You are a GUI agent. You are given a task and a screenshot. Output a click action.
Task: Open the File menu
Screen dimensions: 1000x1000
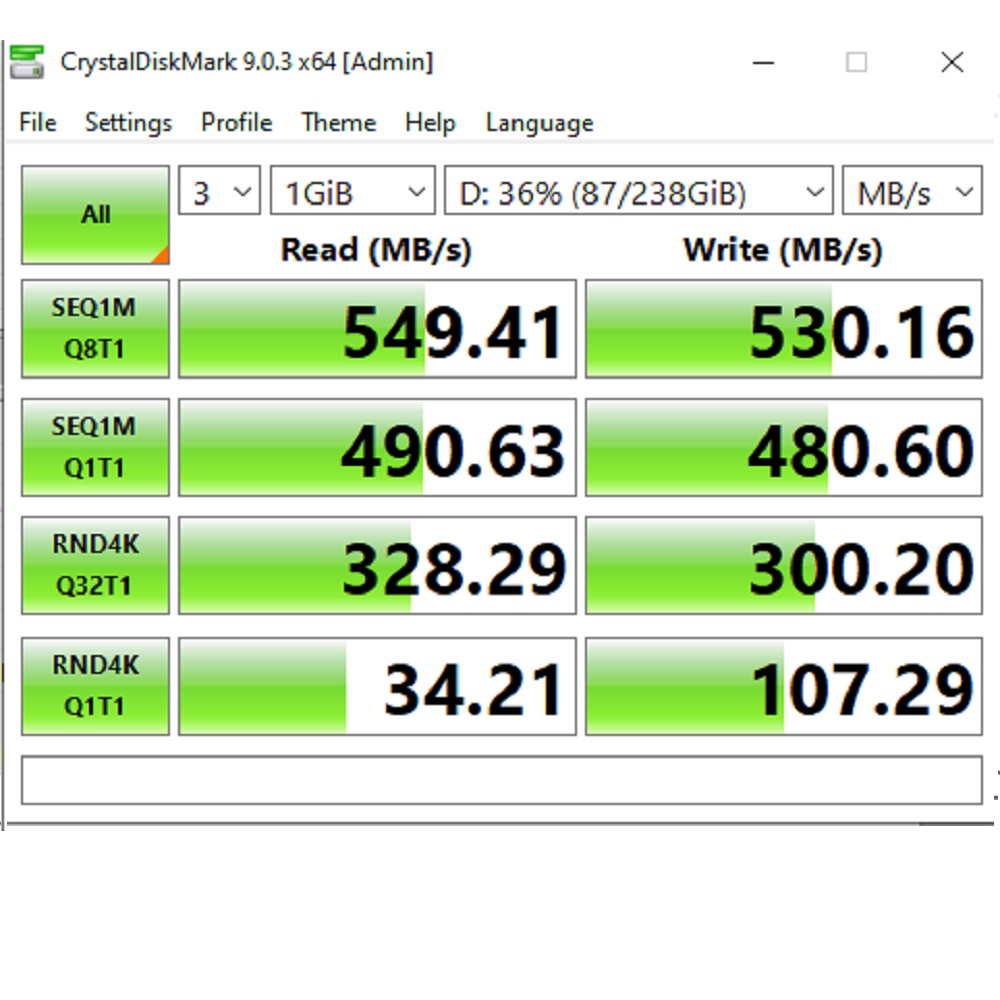click(x=38, y=122)
